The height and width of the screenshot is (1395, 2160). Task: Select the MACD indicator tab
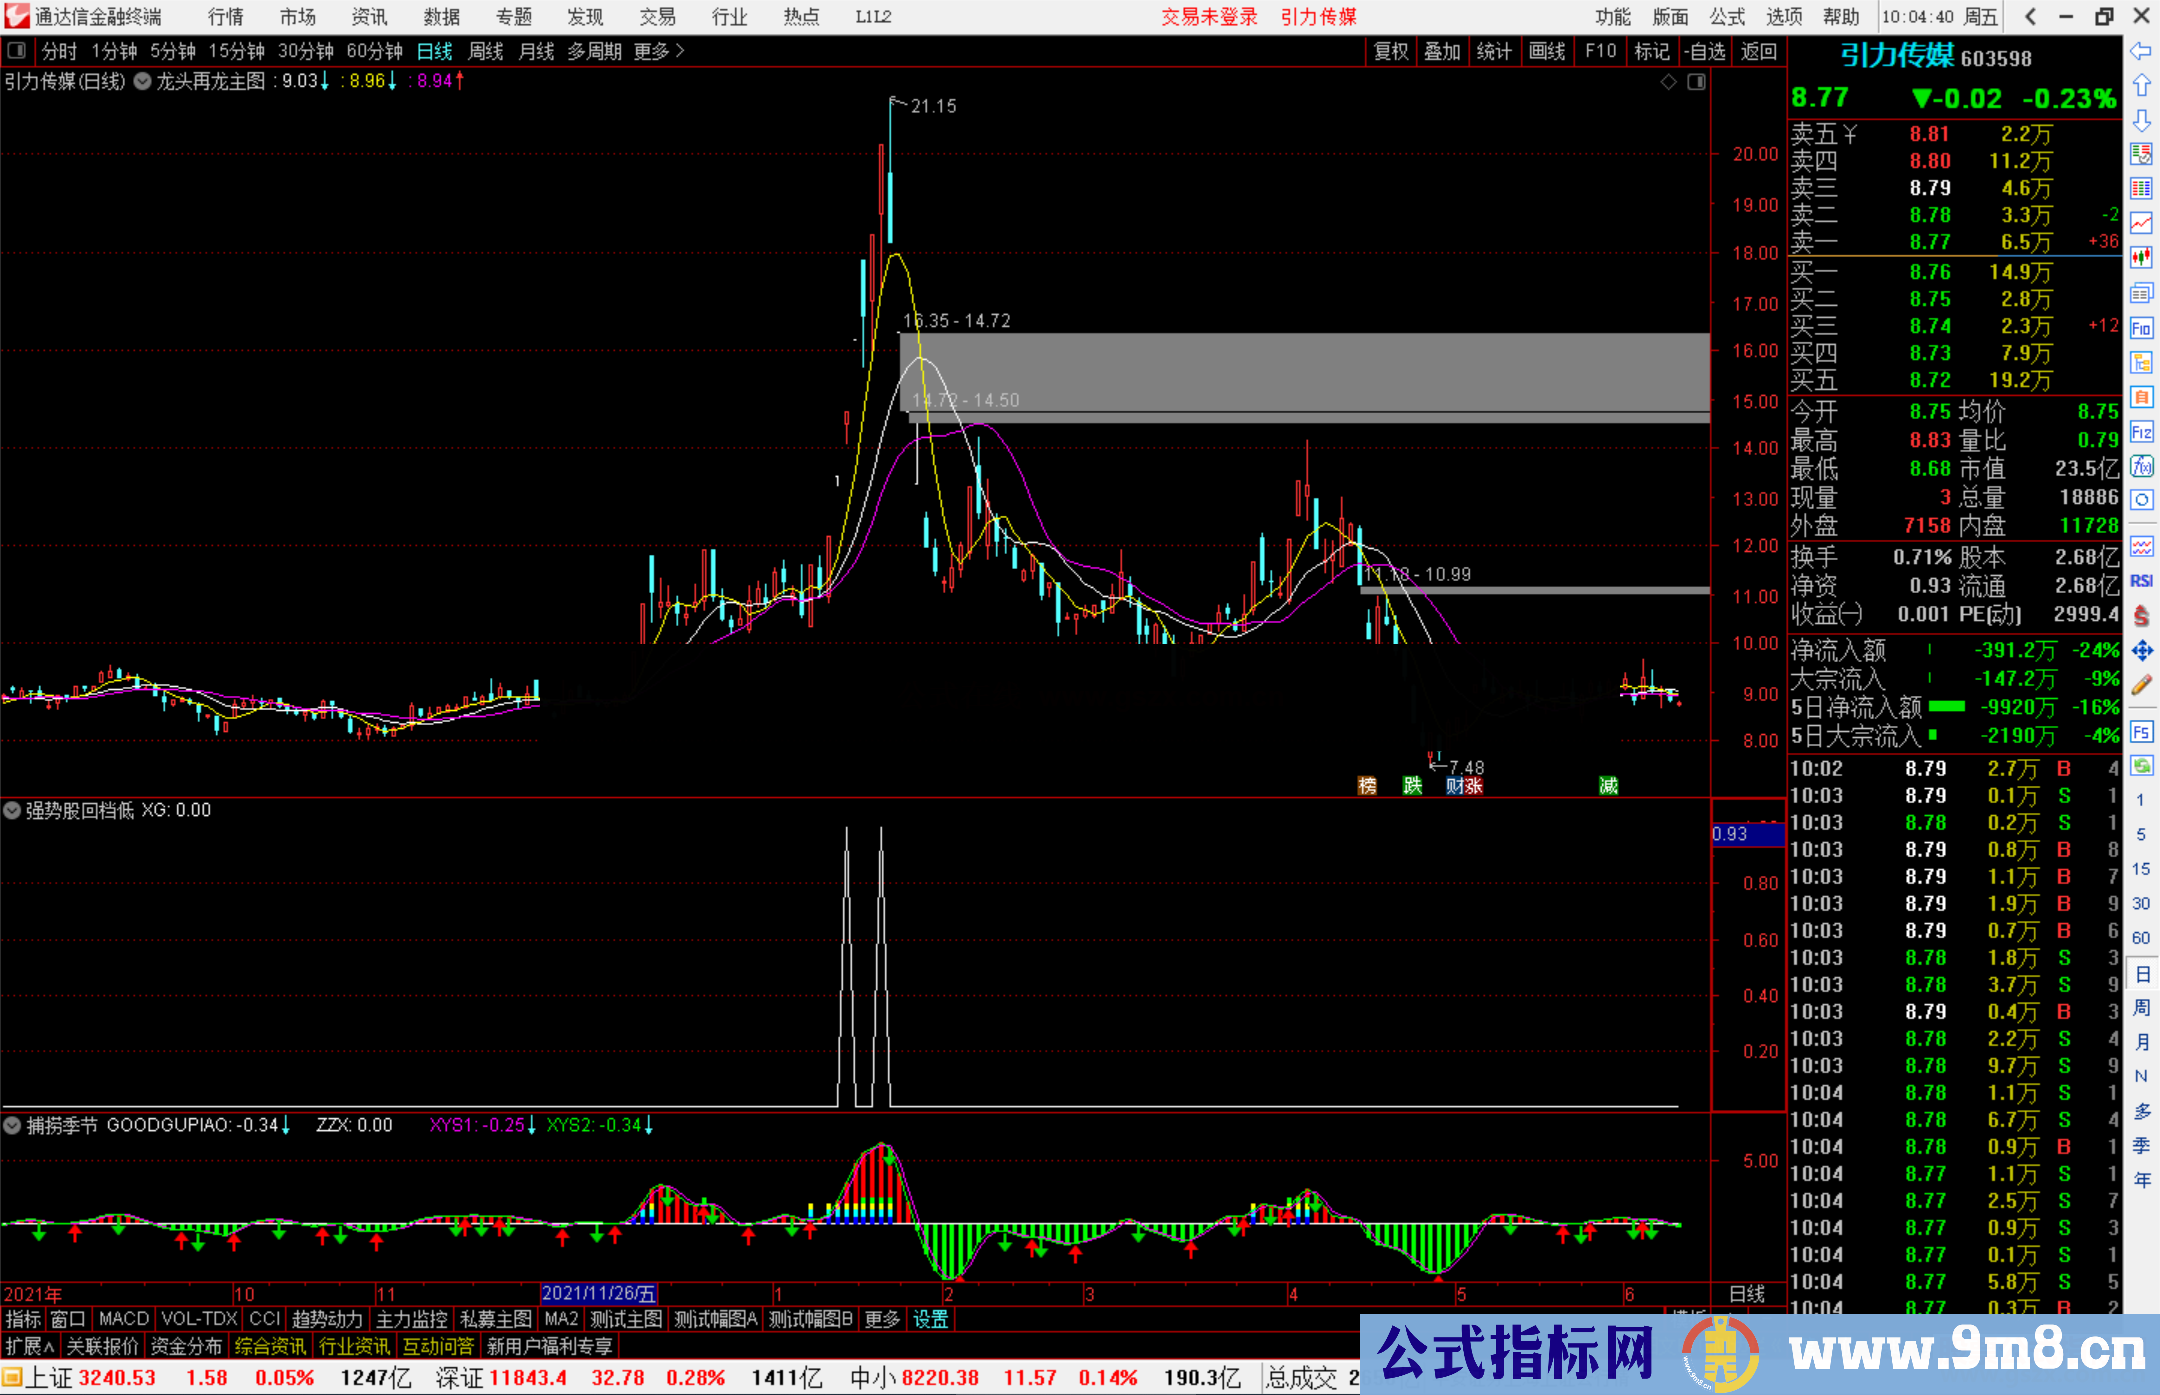click(124, 1319)
